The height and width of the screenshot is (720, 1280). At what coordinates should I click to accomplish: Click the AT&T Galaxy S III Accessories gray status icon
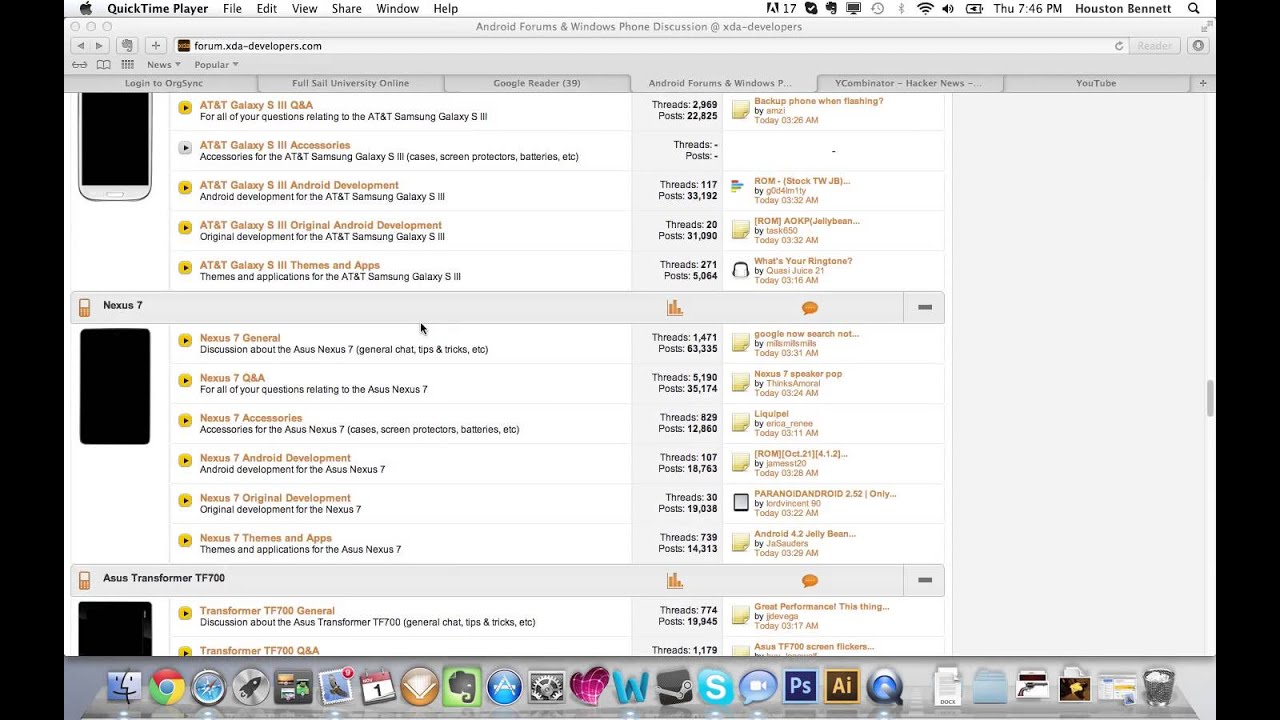click(x=185, y=148)
